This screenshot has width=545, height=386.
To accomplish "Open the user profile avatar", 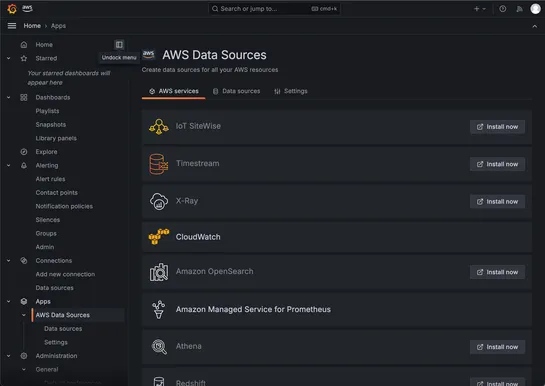I will (535, 9).
